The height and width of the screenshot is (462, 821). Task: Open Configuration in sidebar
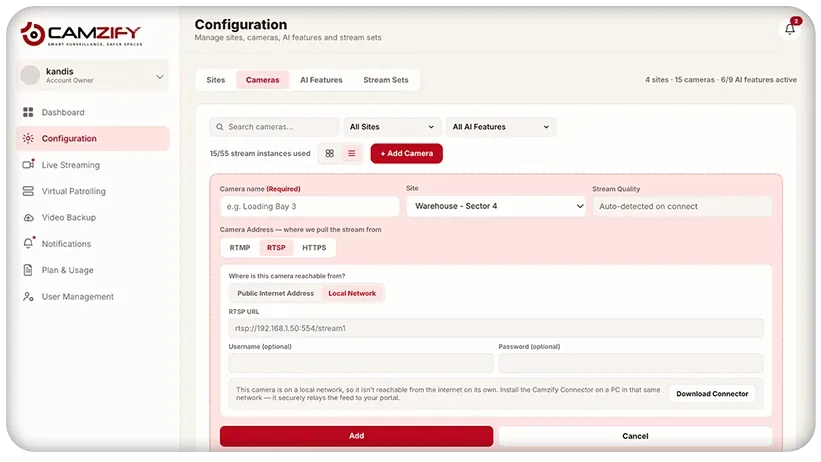coord(92,138)
